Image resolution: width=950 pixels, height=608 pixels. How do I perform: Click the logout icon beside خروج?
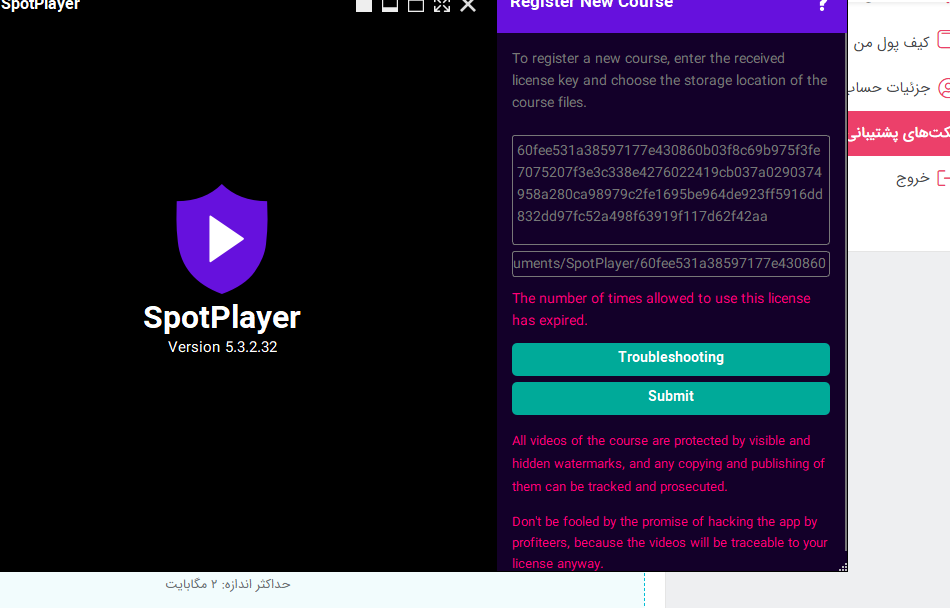click(942, 178)
